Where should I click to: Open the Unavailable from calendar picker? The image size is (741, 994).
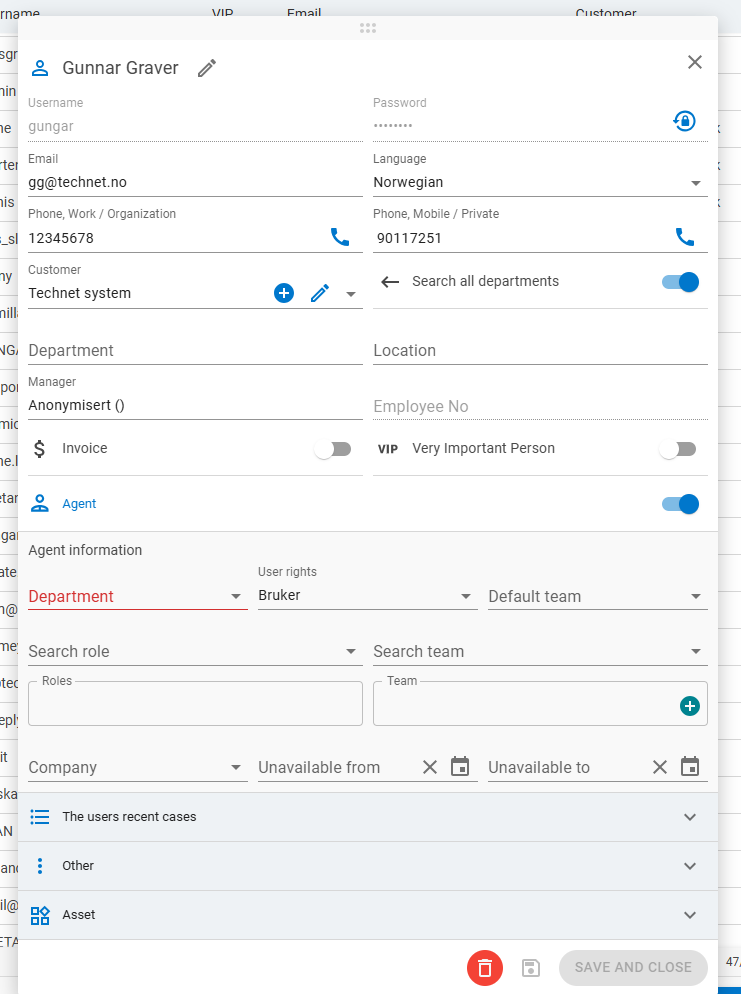460,767
